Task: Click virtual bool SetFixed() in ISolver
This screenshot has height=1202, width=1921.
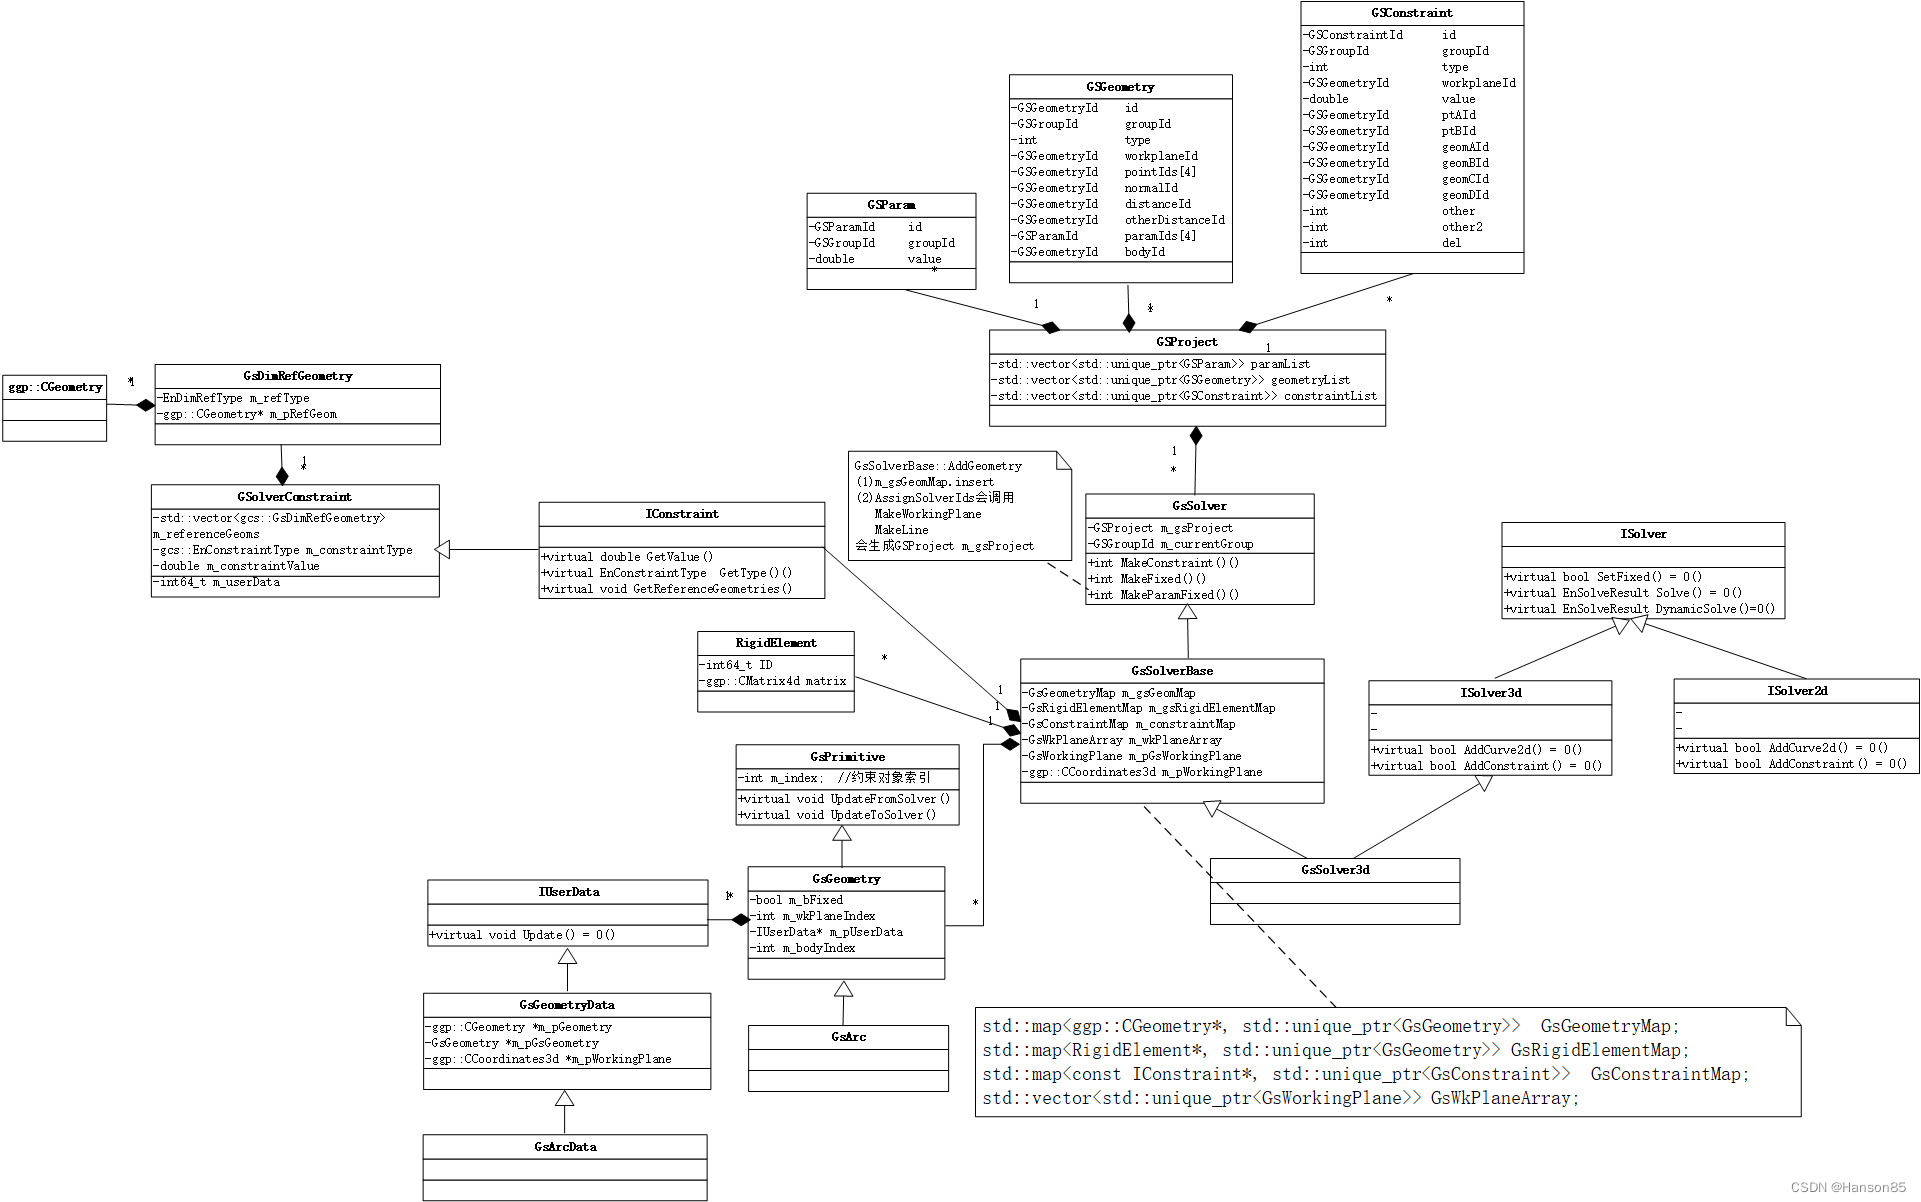Action: point(1604,577)
